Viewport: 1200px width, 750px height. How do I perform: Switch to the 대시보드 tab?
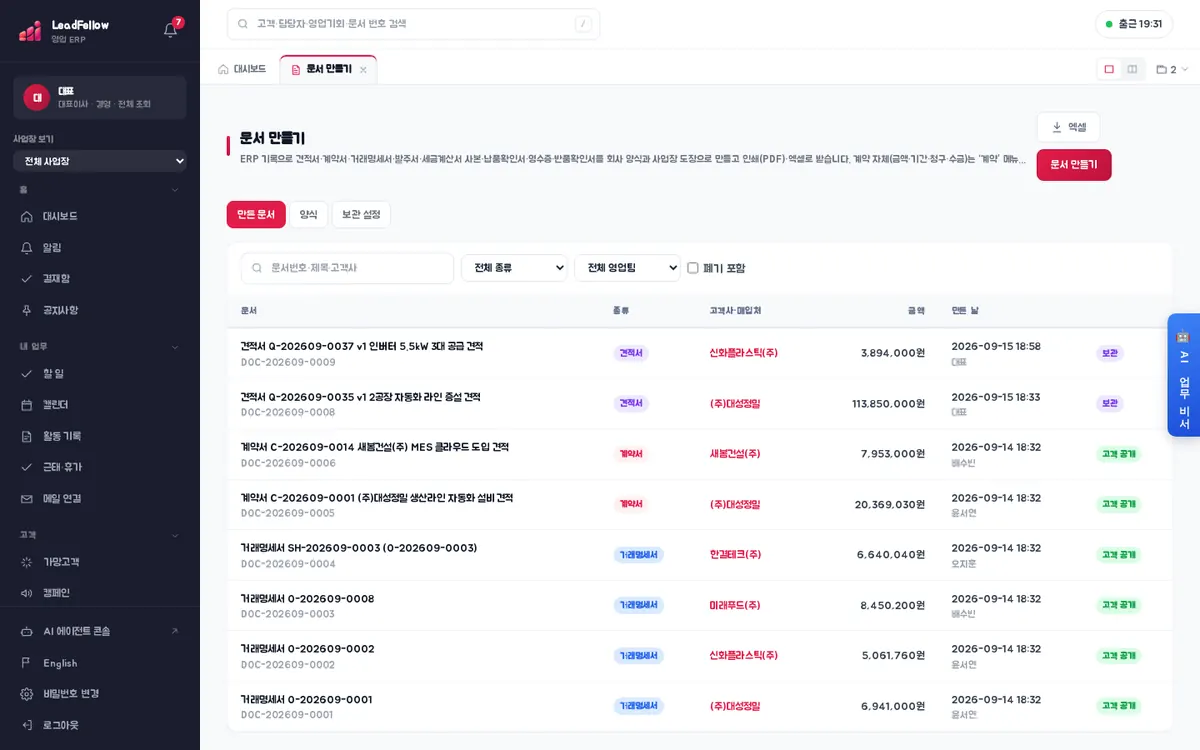(242, 69)
